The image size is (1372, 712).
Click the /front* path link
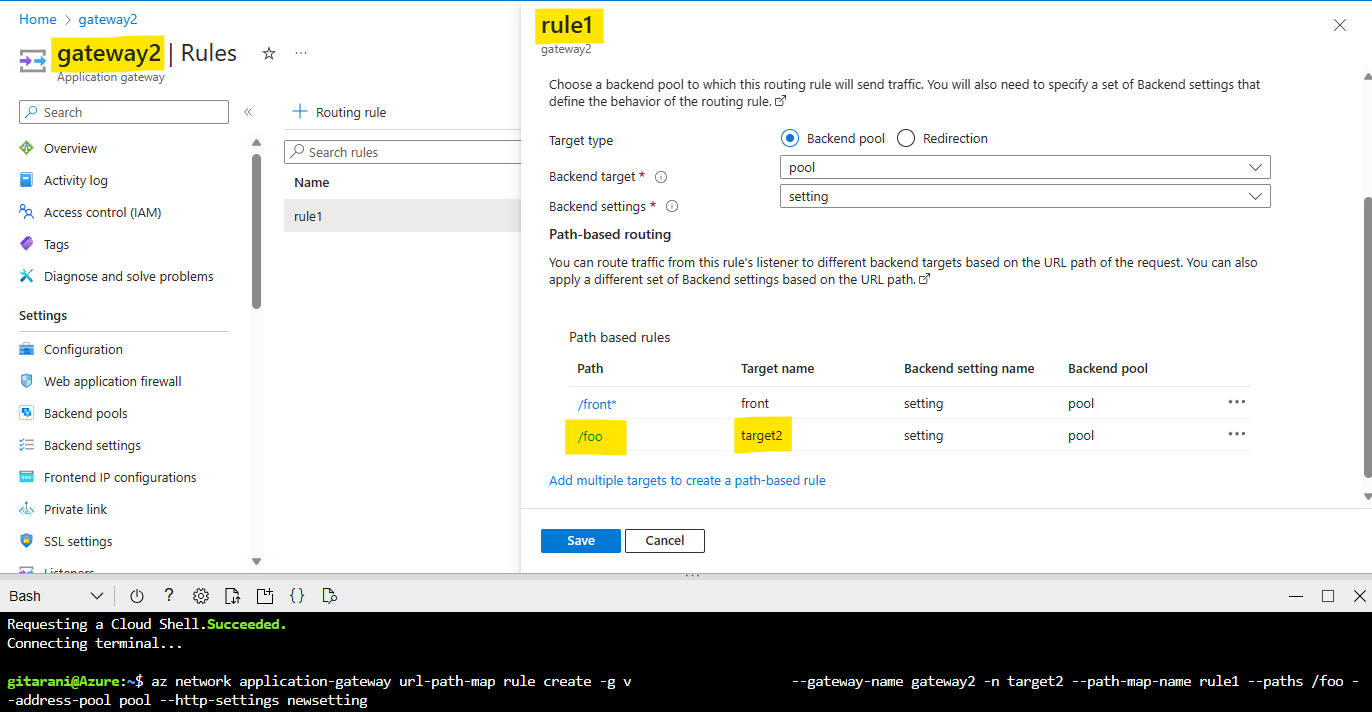click(597, 404)
